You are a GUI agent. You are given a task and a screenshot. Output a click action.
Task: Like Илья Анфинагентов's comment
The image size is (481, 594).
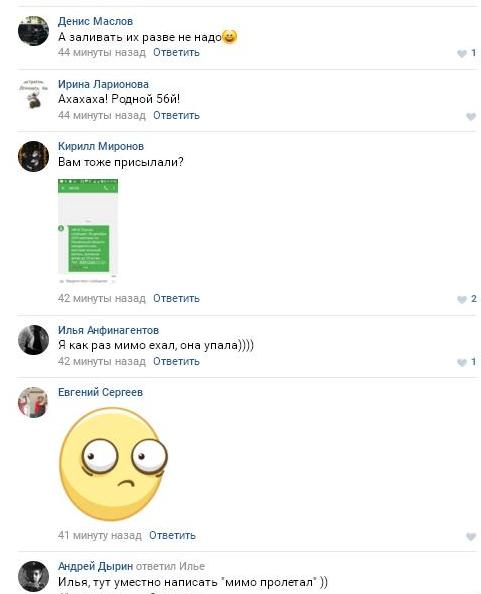462,362
